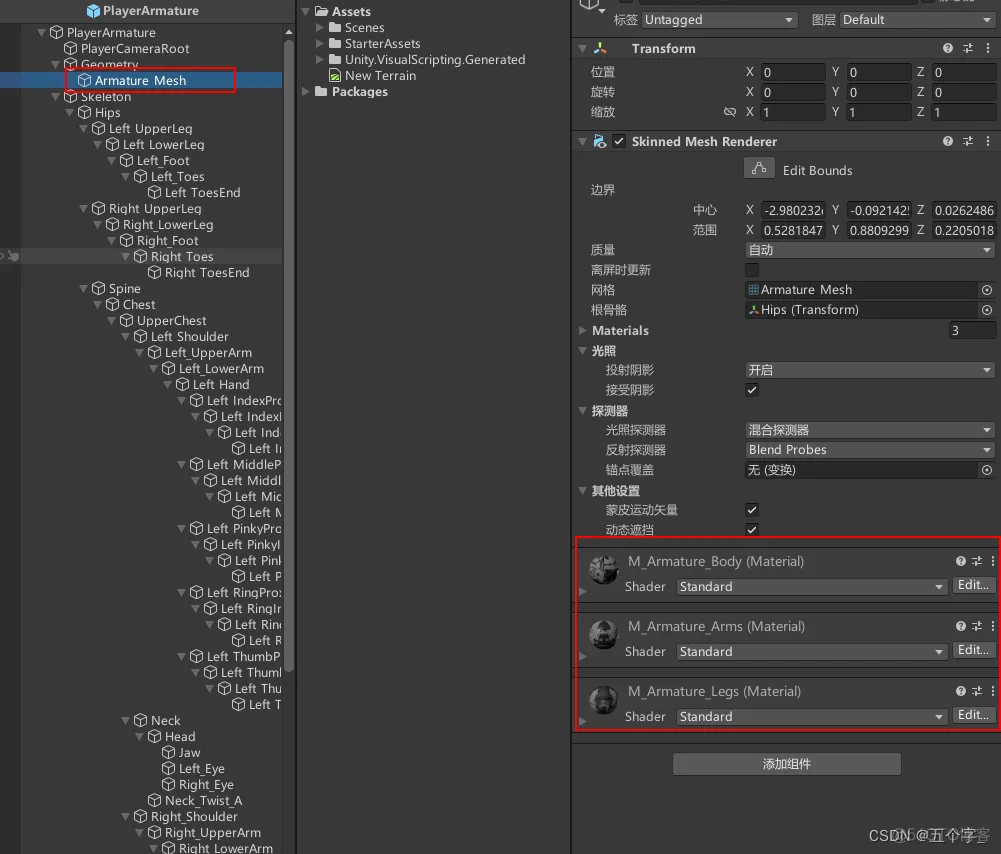Open the quality dropdown set to 自动

(x=869, y=250)
